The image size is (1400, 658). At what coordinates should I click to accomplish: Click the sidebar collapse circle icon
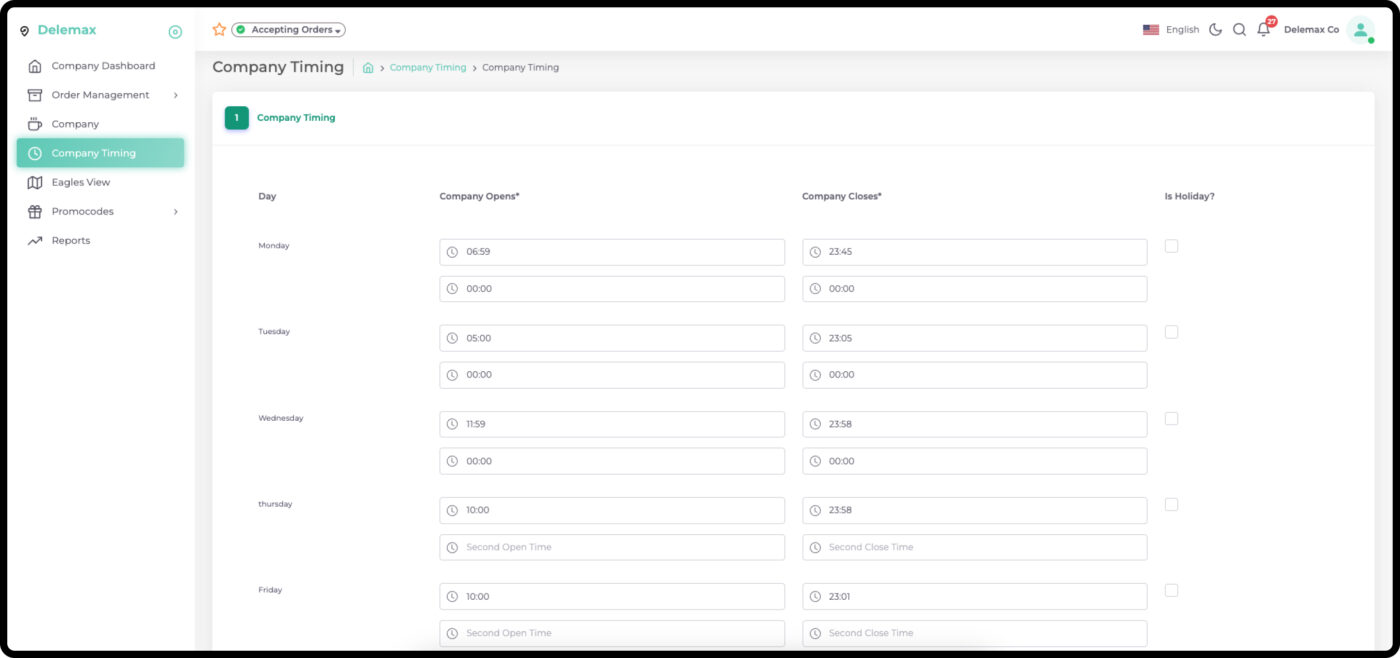[175, 32]
